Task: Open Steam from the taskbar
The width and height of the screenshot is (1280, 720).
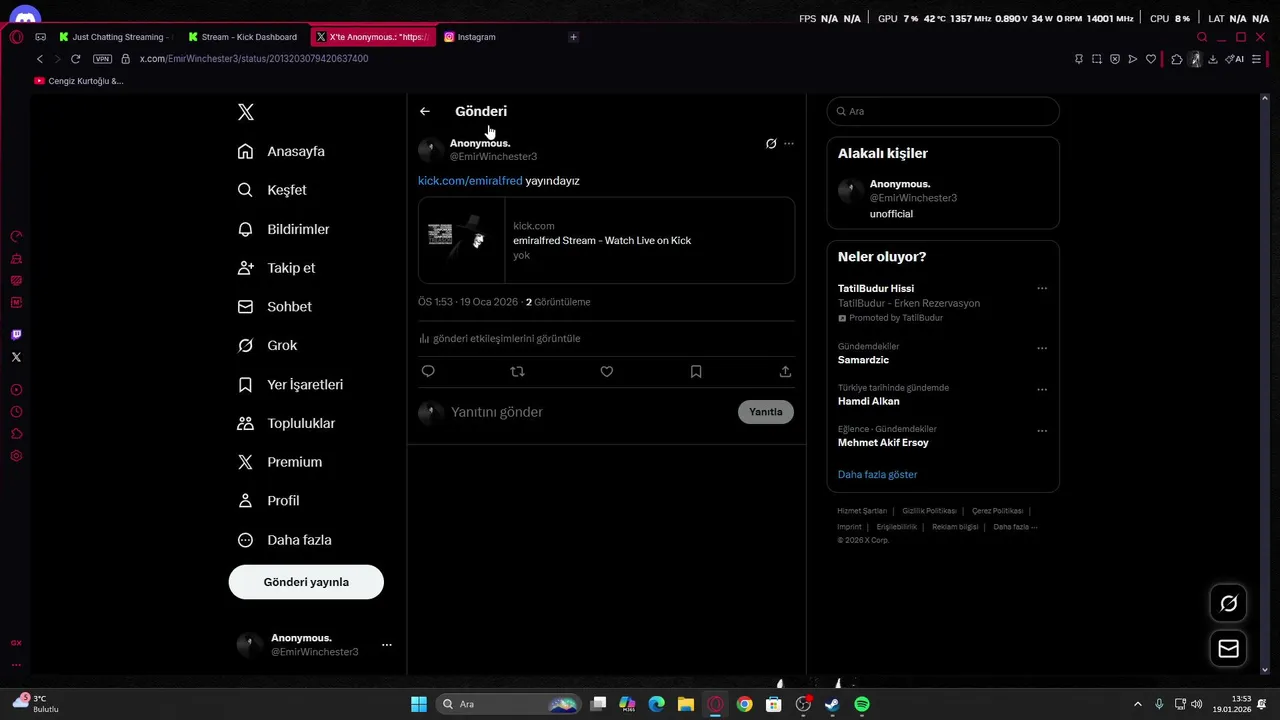Action: tap(832, 704)
